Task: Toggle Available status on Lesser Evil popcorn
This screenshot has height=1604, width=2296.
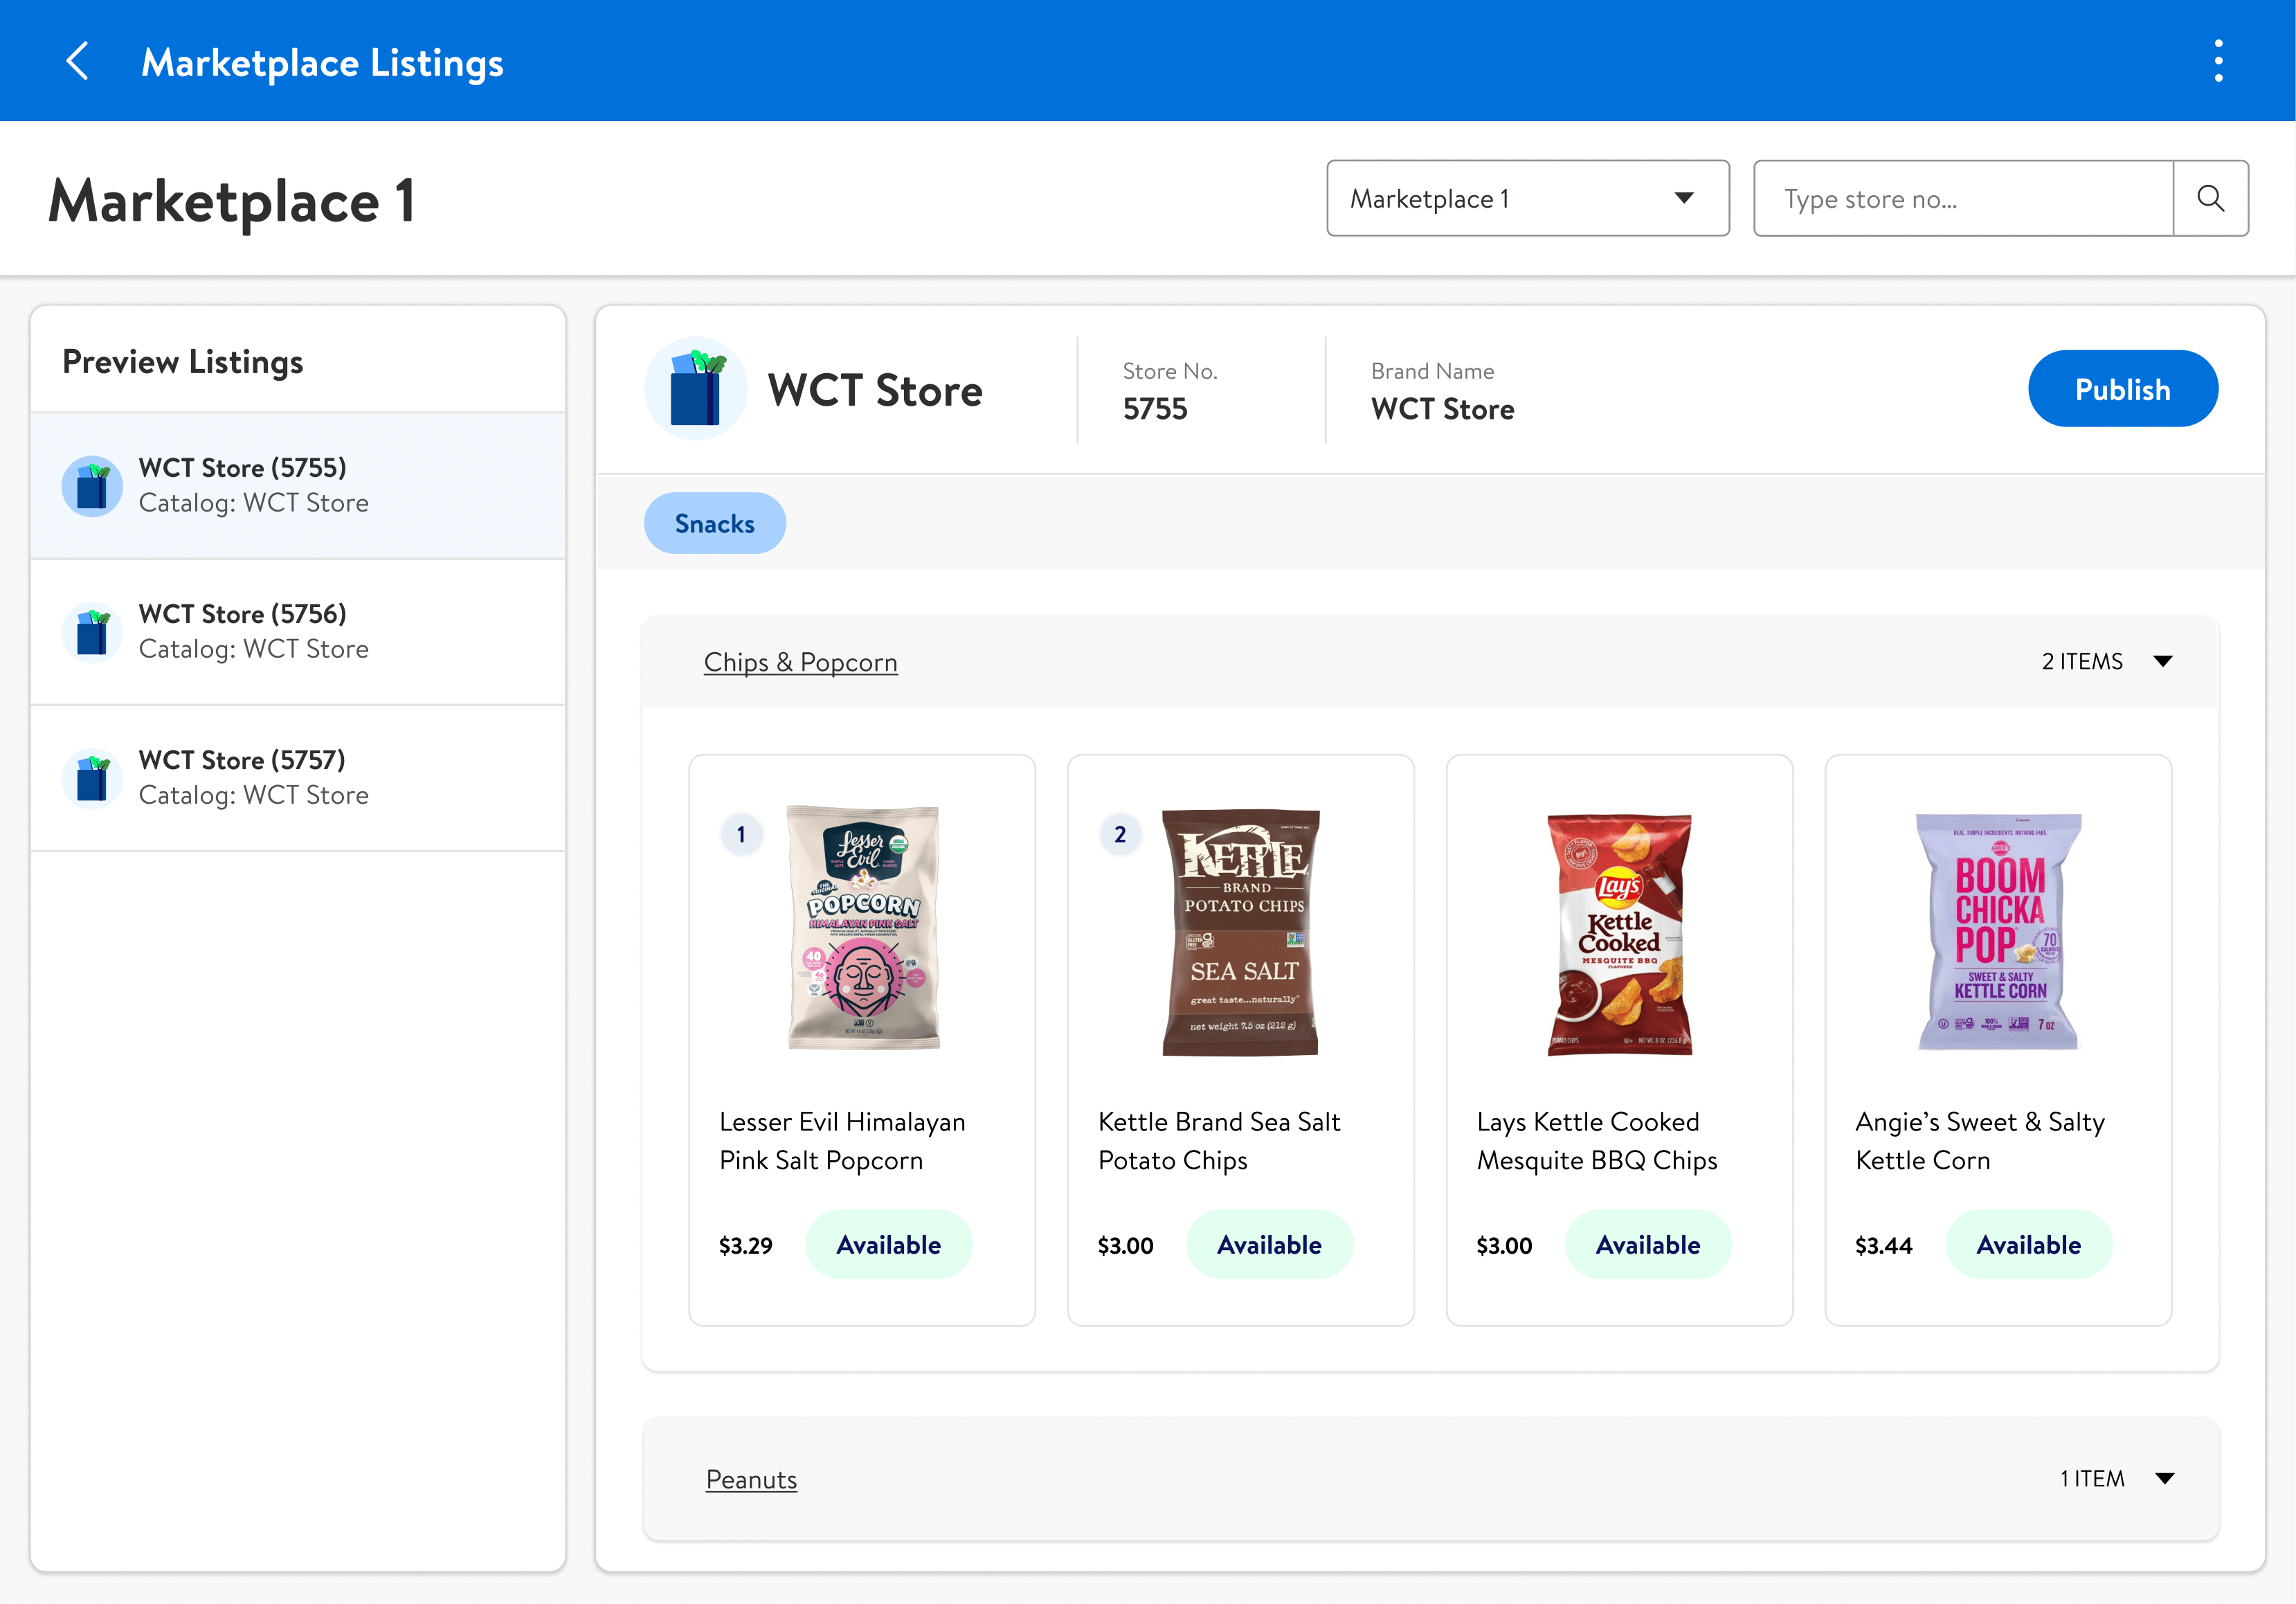Action: tap(888, 1245)
